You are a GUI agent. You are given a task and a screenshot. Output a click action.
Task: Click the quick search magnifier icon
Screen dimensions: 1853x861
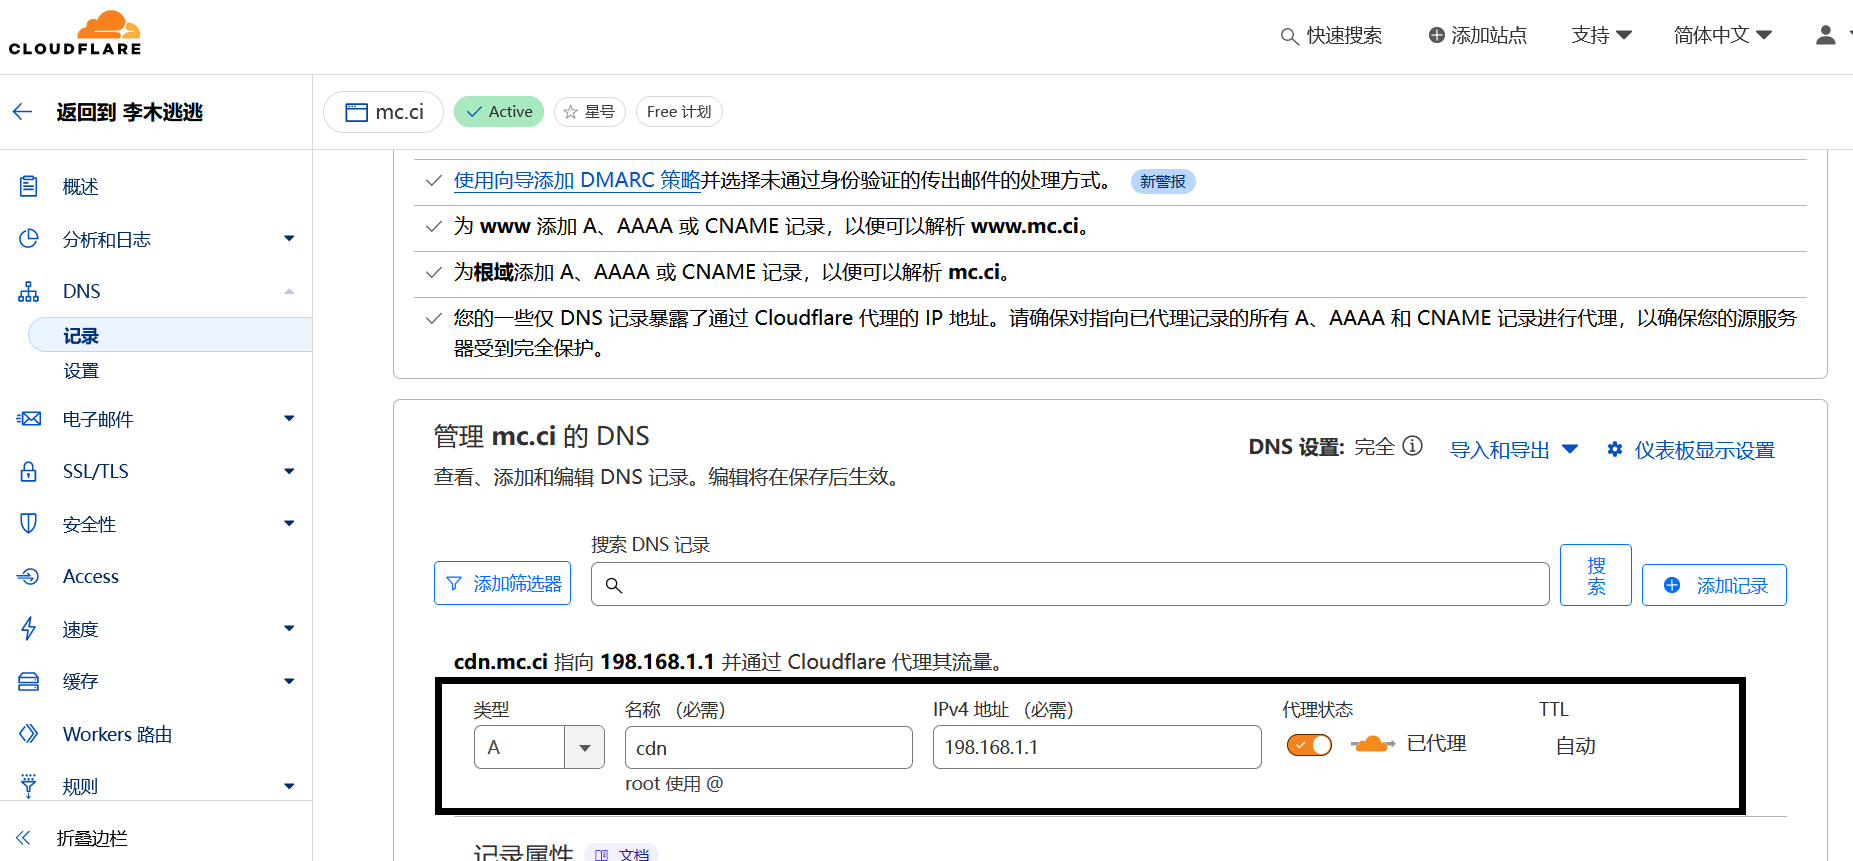(1289, 37)
